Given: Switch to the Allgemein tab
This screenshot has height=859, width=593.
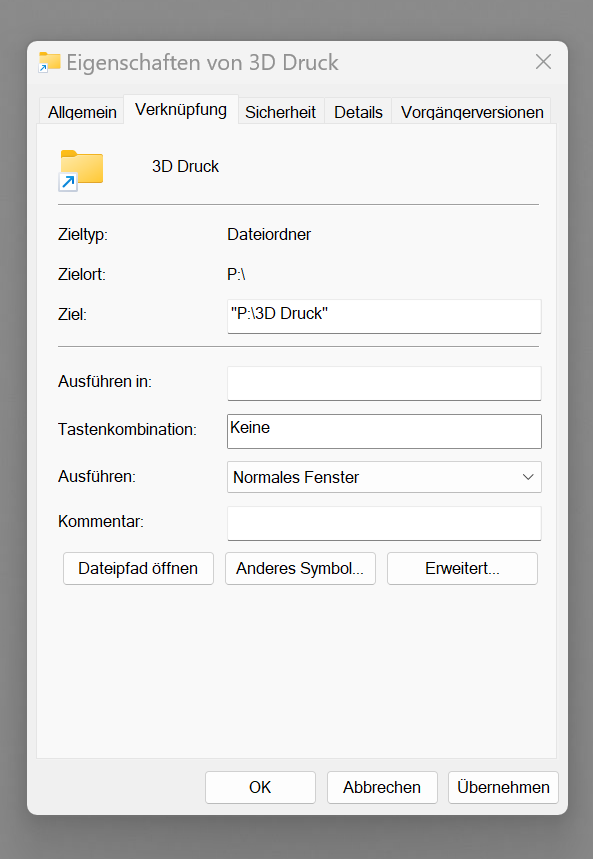Looking at the screenshot, I should click(x=81, y=112).
